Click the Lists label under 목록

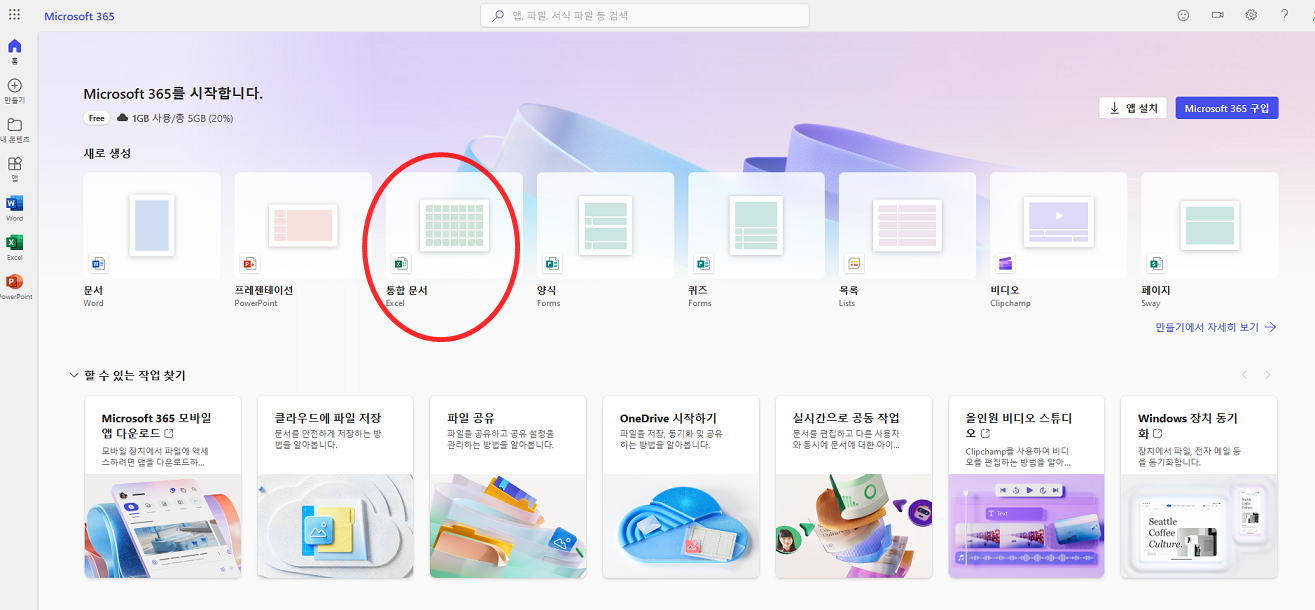(x=848, y=303)
